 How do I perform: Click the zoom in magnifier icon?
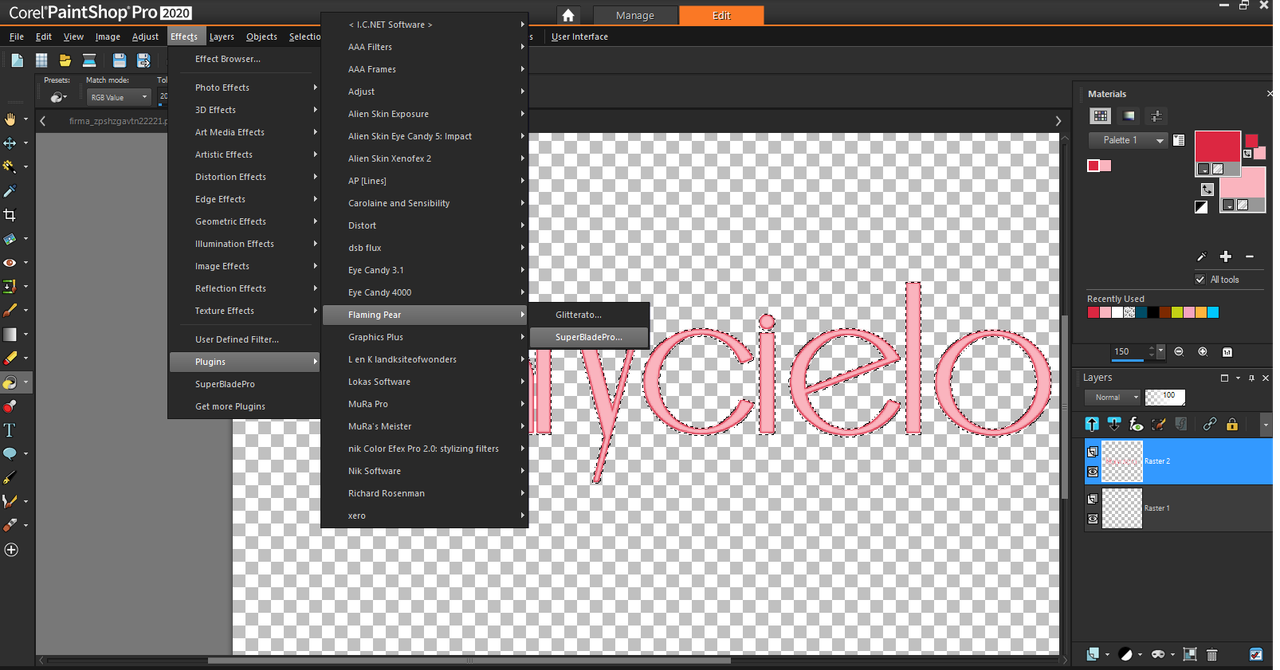click(1203, 352)
